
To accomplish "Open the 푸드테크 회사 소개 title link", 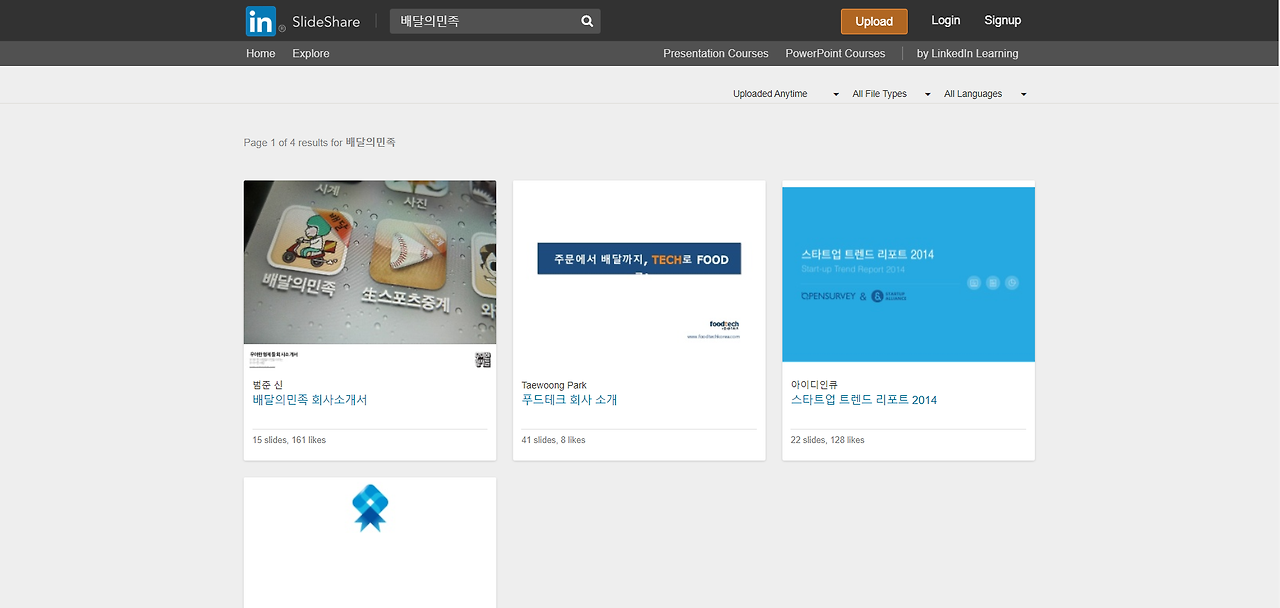I will (569, 400).
